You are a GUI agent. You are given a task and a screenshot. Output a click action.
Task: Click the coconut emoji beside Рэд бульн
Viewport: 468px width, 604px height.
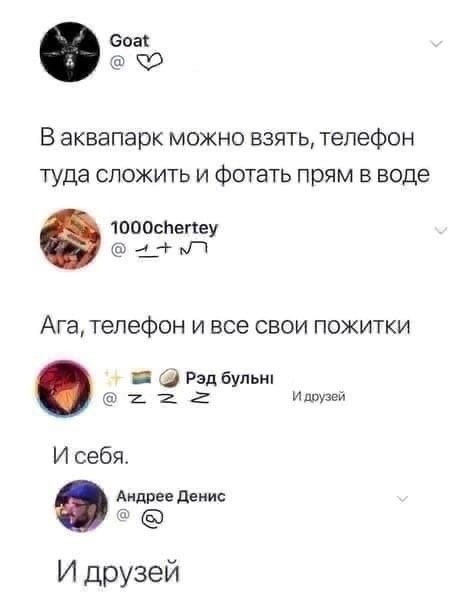169,378
